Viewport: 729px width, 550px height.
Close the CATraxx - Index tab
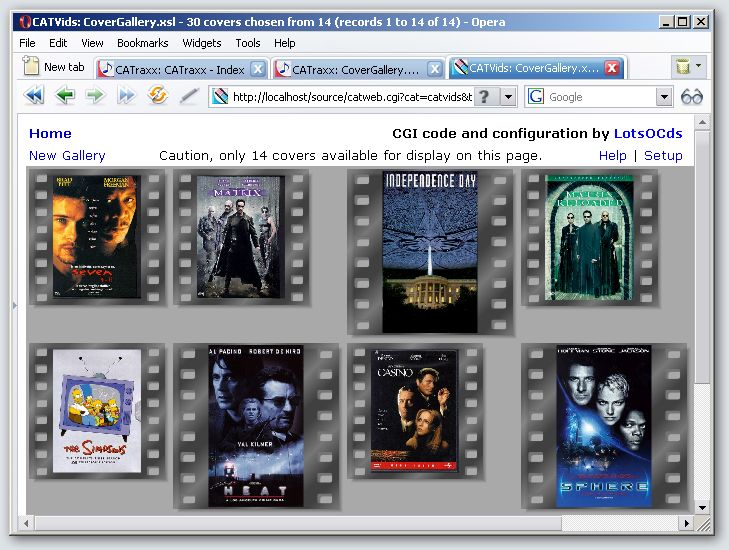click(257, 69)
